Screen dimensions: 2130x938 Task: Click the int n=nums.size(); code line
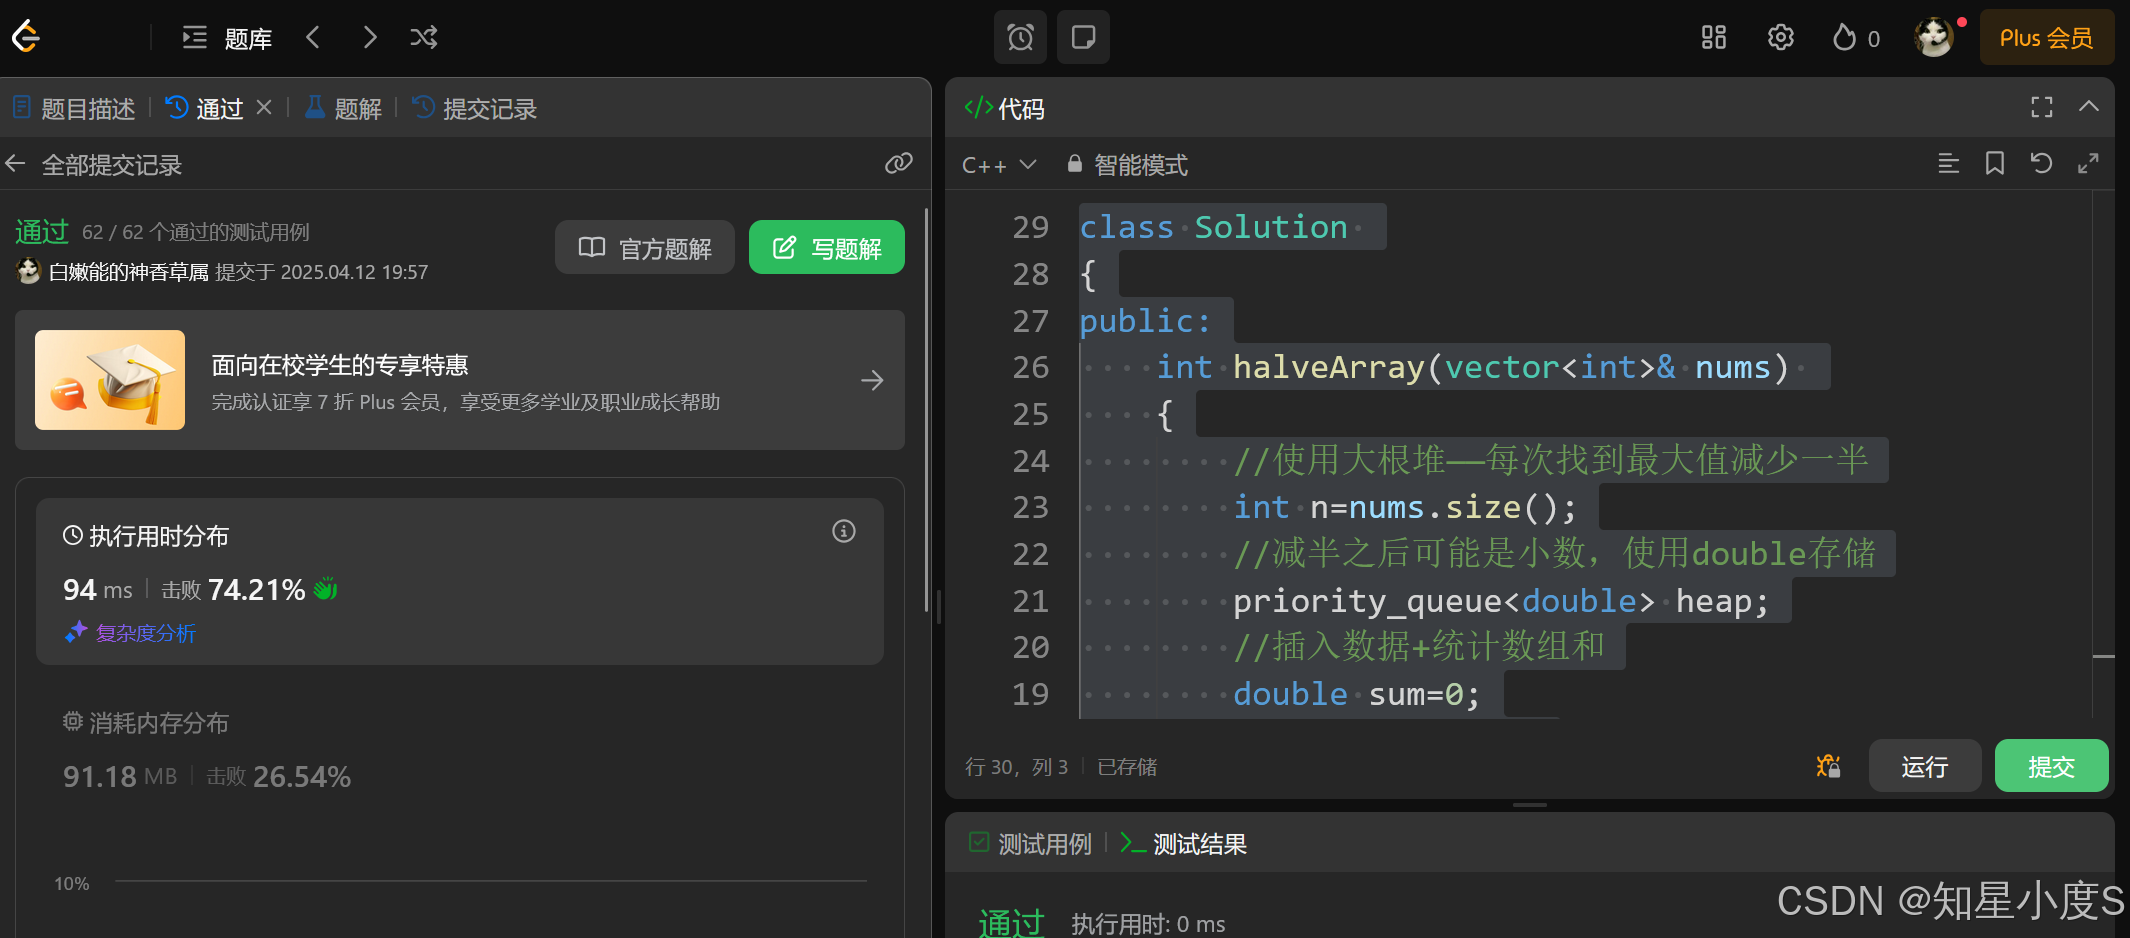[1404, 508]
